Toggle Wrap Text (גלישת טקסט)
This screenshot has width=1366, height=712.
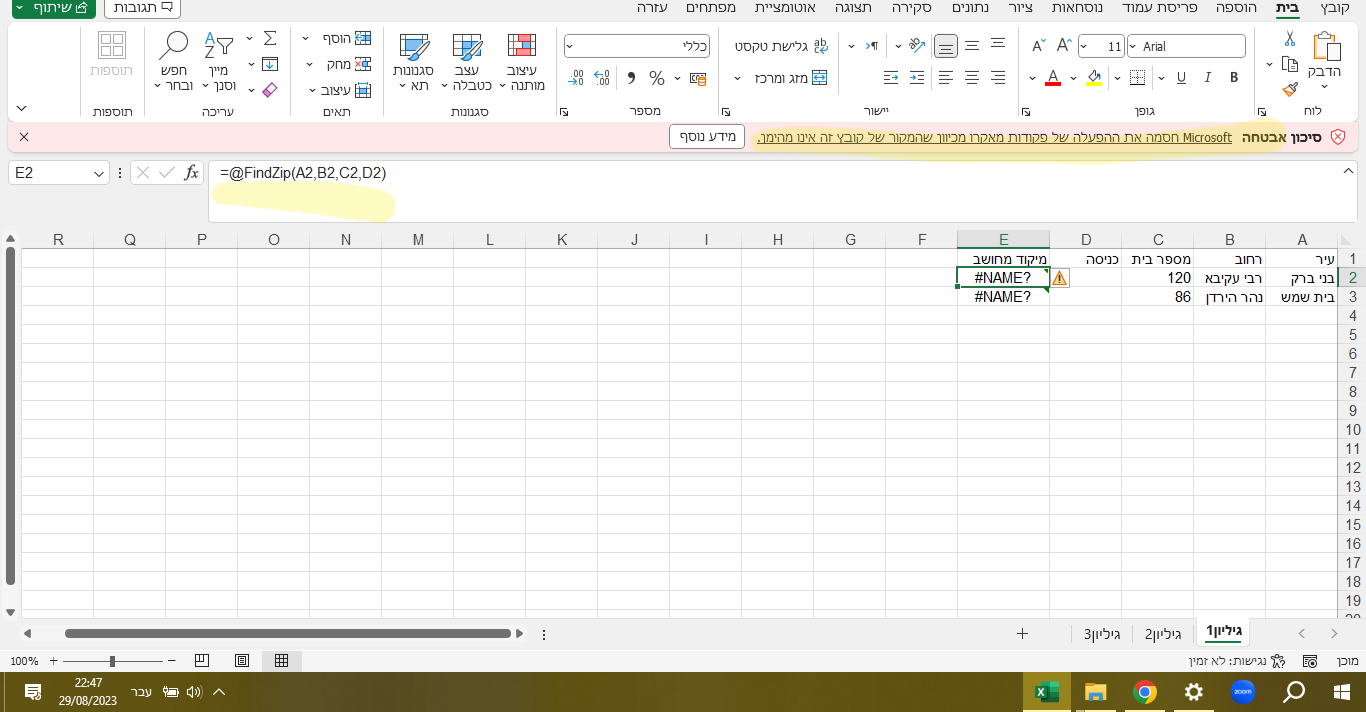click(x=782, y=46)
